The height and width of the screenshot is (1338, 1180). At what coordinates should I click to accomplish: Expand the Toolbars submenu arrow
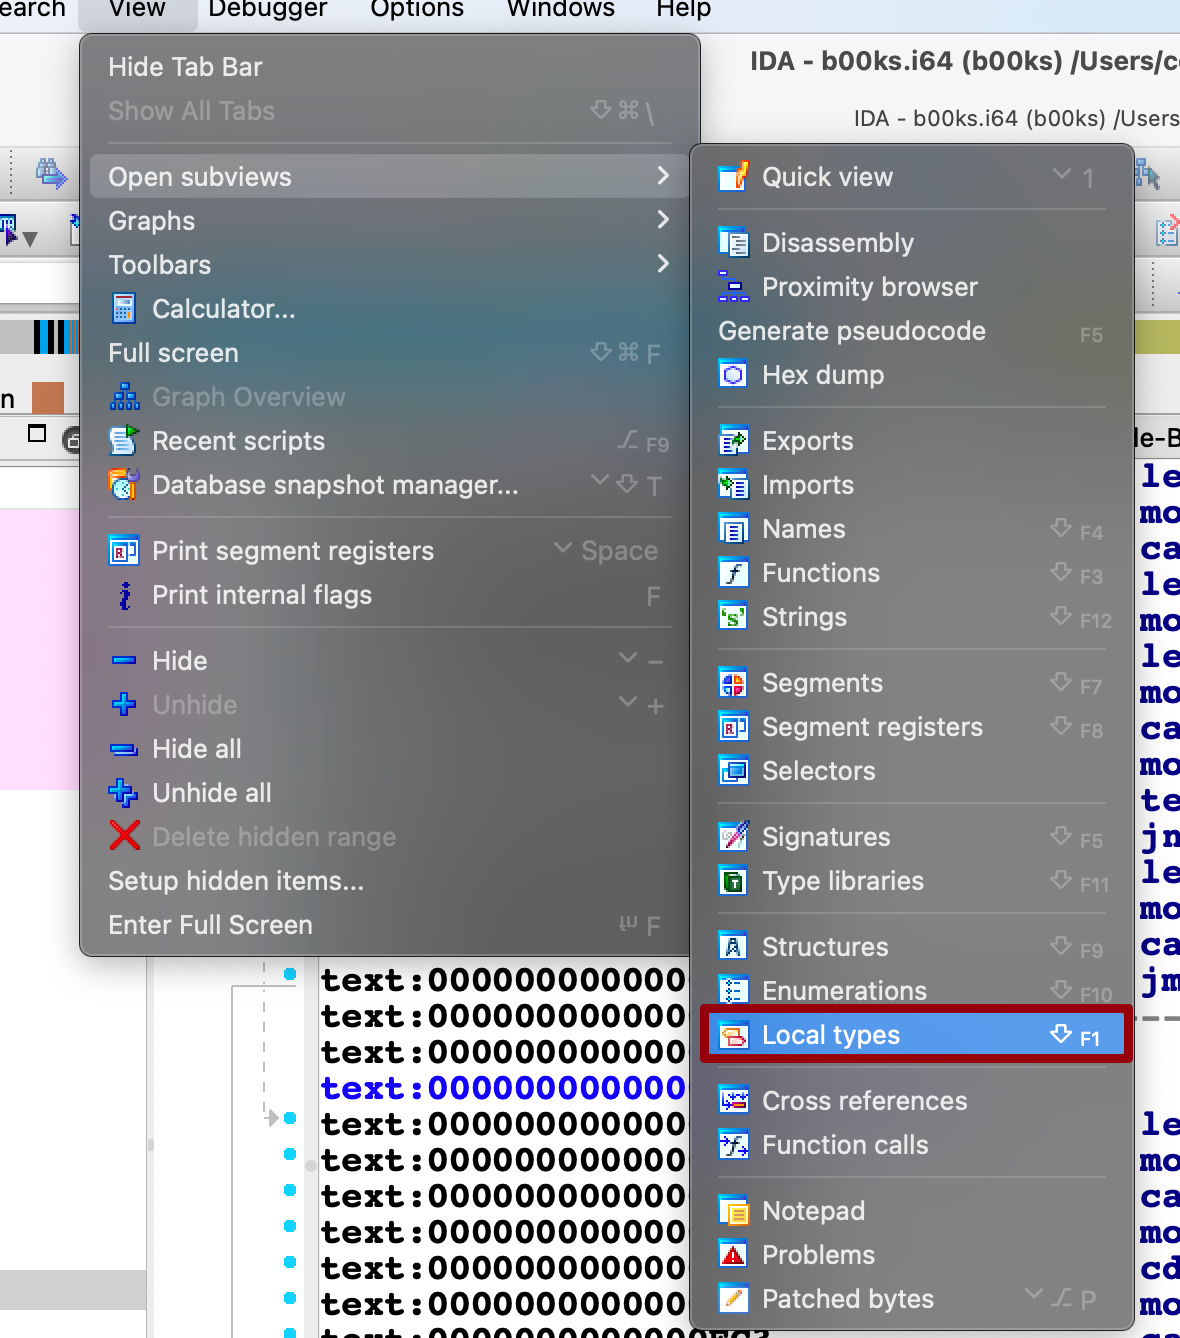[x=663, y=264]
